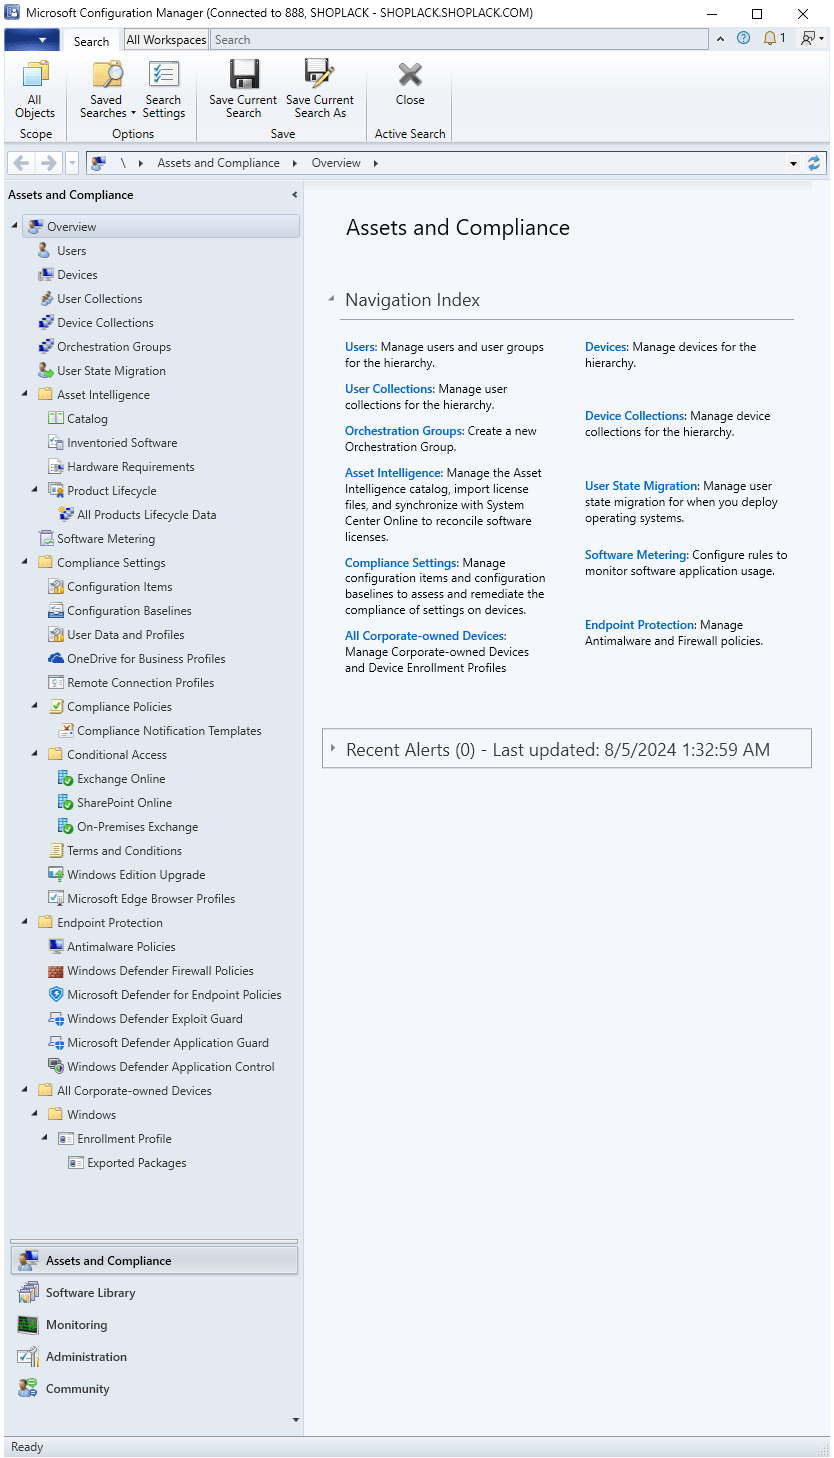Select Windows Edition Upgrade icon
This screenshot has height=1458, width=834.
point(55,875)
